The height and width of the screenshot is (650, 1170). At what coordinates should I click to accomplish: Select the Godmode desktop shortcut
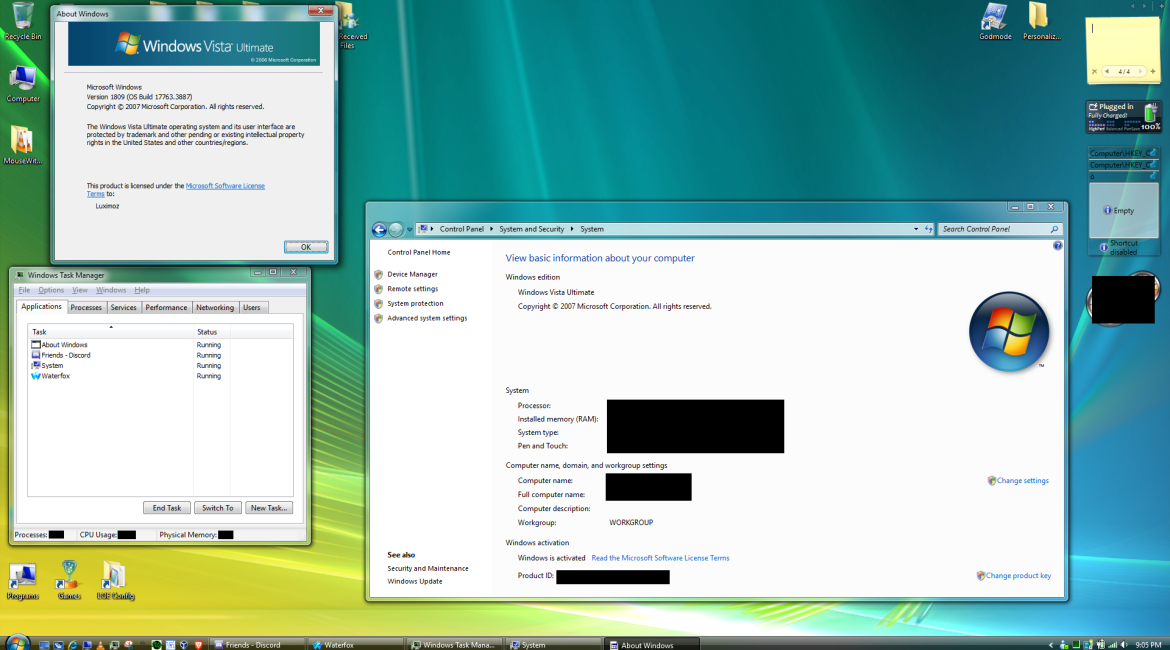(x=995, y=21)
